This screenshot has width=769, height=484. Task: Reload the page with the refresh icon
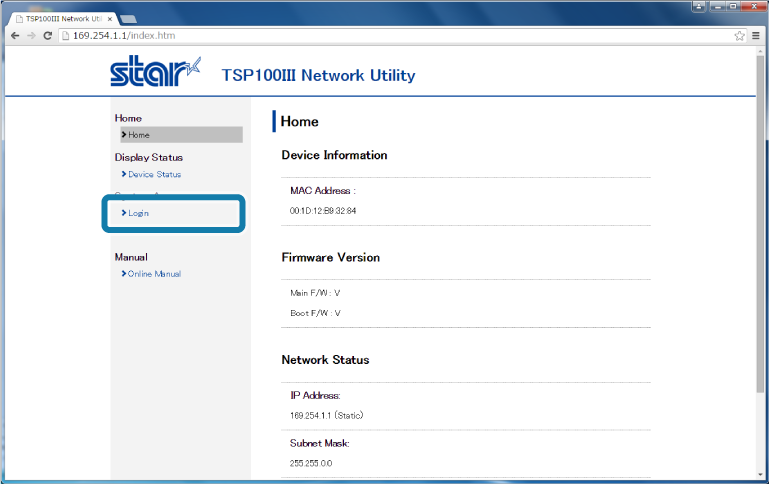(48, 36)
